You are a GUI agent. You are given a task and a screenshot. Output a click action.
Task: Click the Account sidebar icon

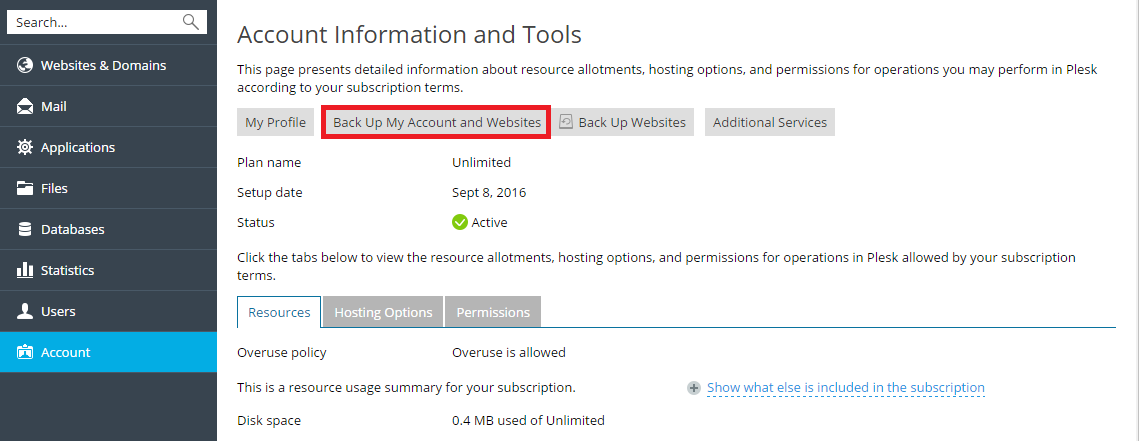(26, 353)
